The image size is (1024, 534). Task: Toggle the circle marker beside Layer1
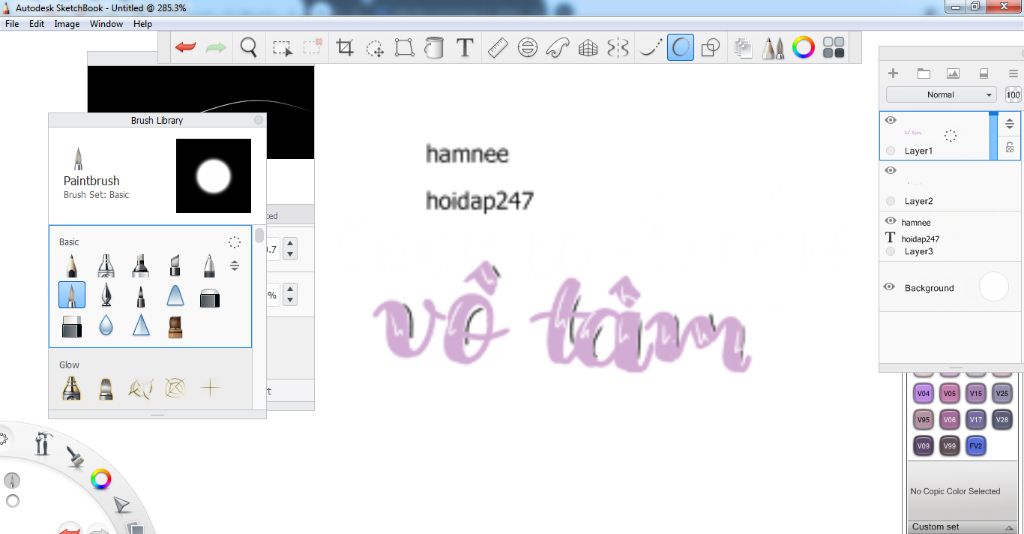890,151
